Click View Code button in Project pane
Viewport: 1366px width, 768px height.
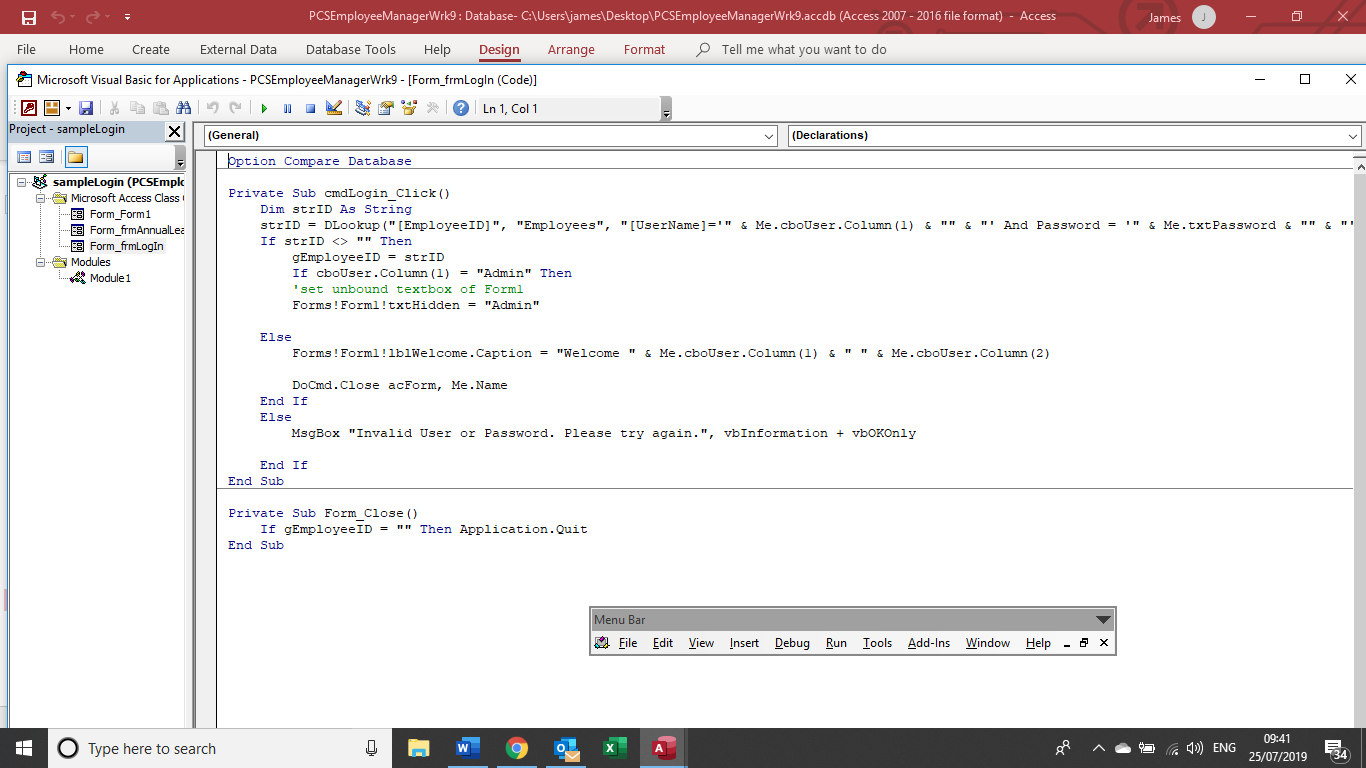pos(24,157)
